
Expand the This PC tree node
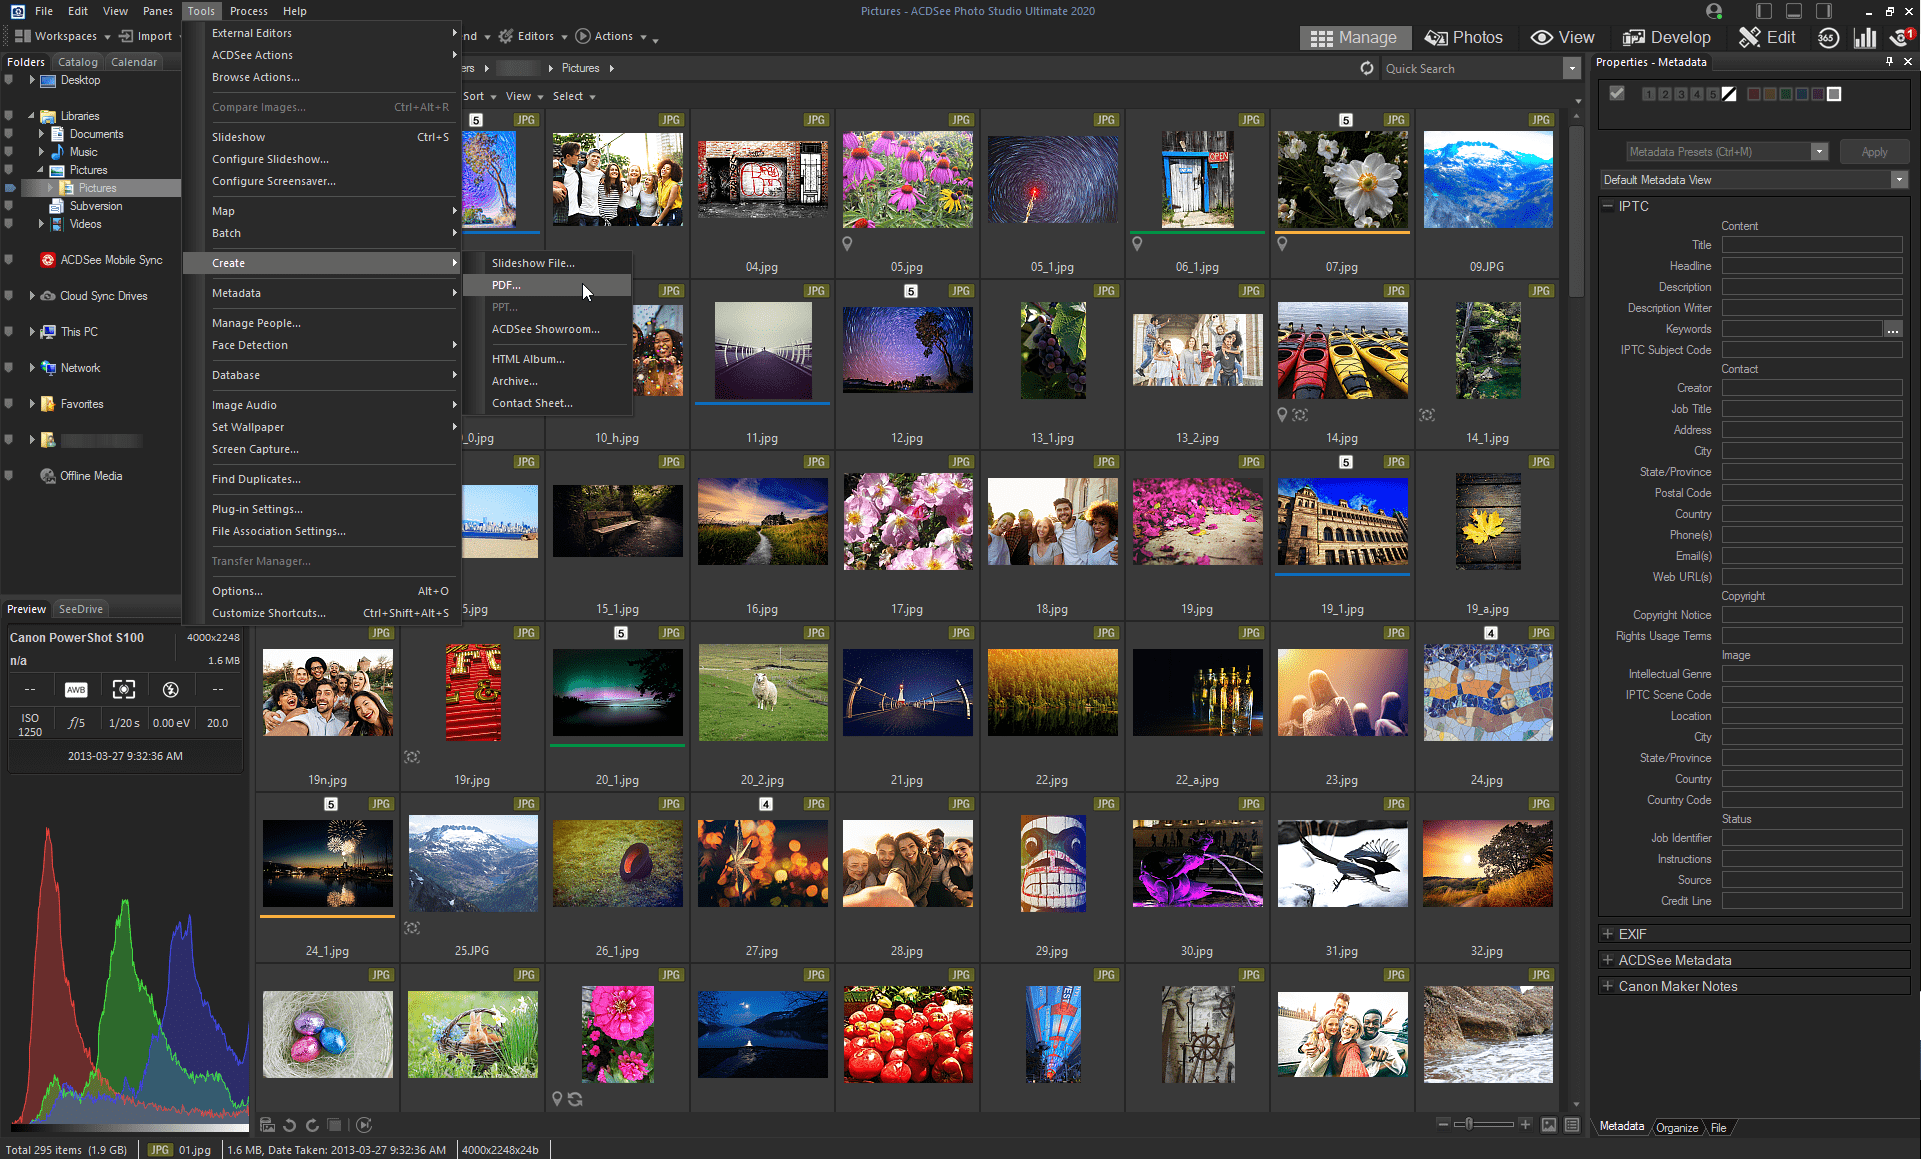(x=32, y=332)
